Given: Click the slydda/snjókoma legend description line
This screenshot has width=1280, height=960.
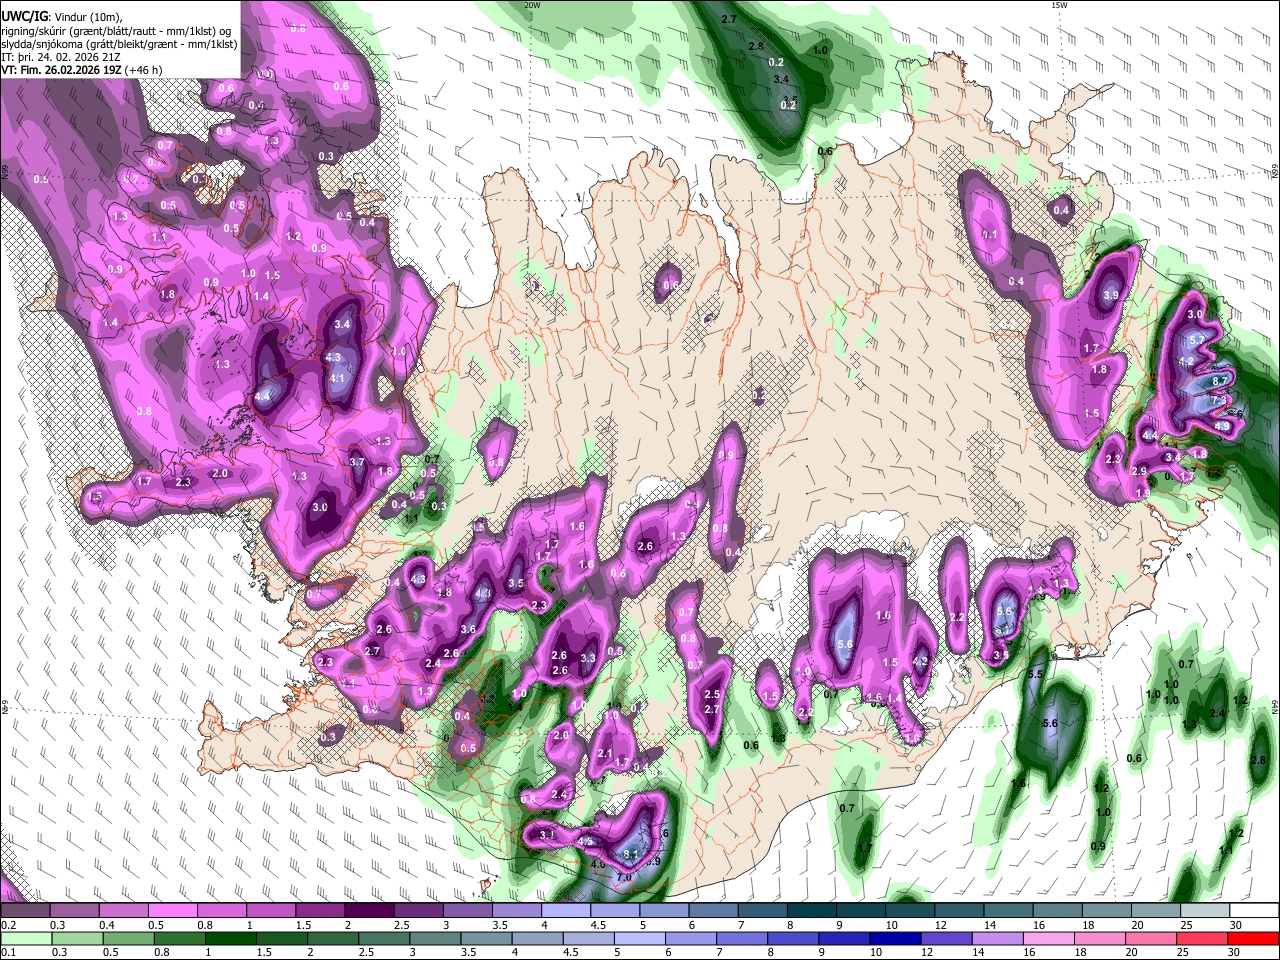Looking at the screenshot, I should tap(119, 44).
